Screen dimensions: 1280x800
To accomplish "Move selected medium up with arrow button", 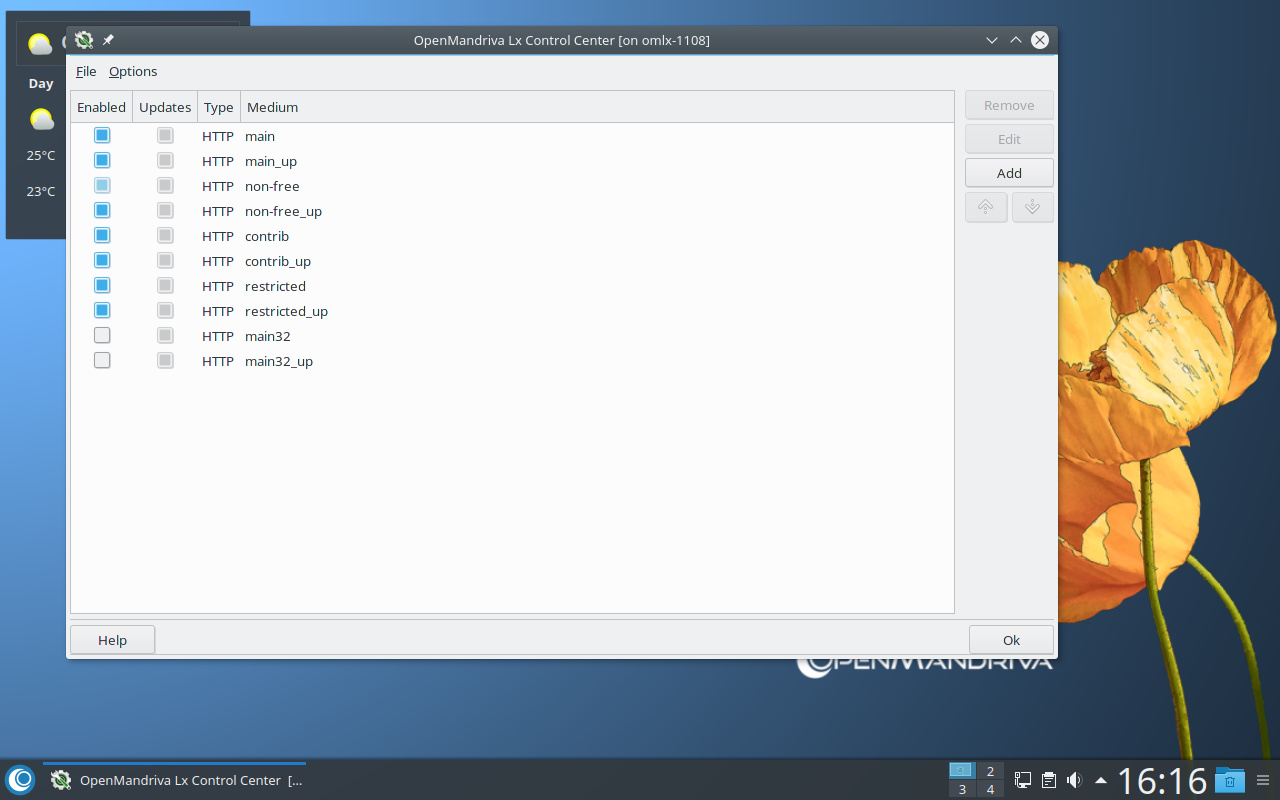I will 986,207.
